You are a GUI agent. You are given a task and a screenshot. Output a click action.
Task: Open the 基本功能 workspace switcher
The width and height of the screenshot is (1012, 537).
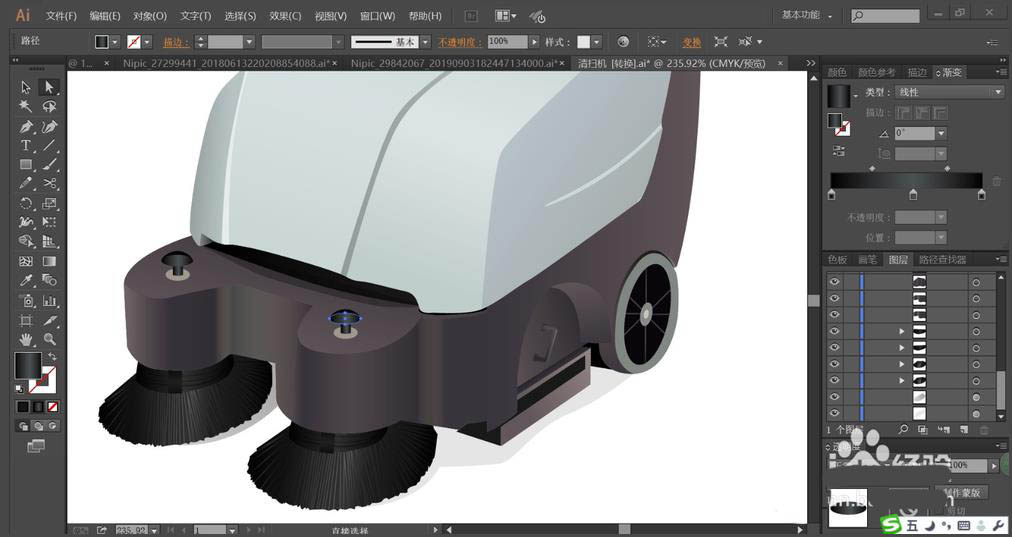(x=807, y=15)
